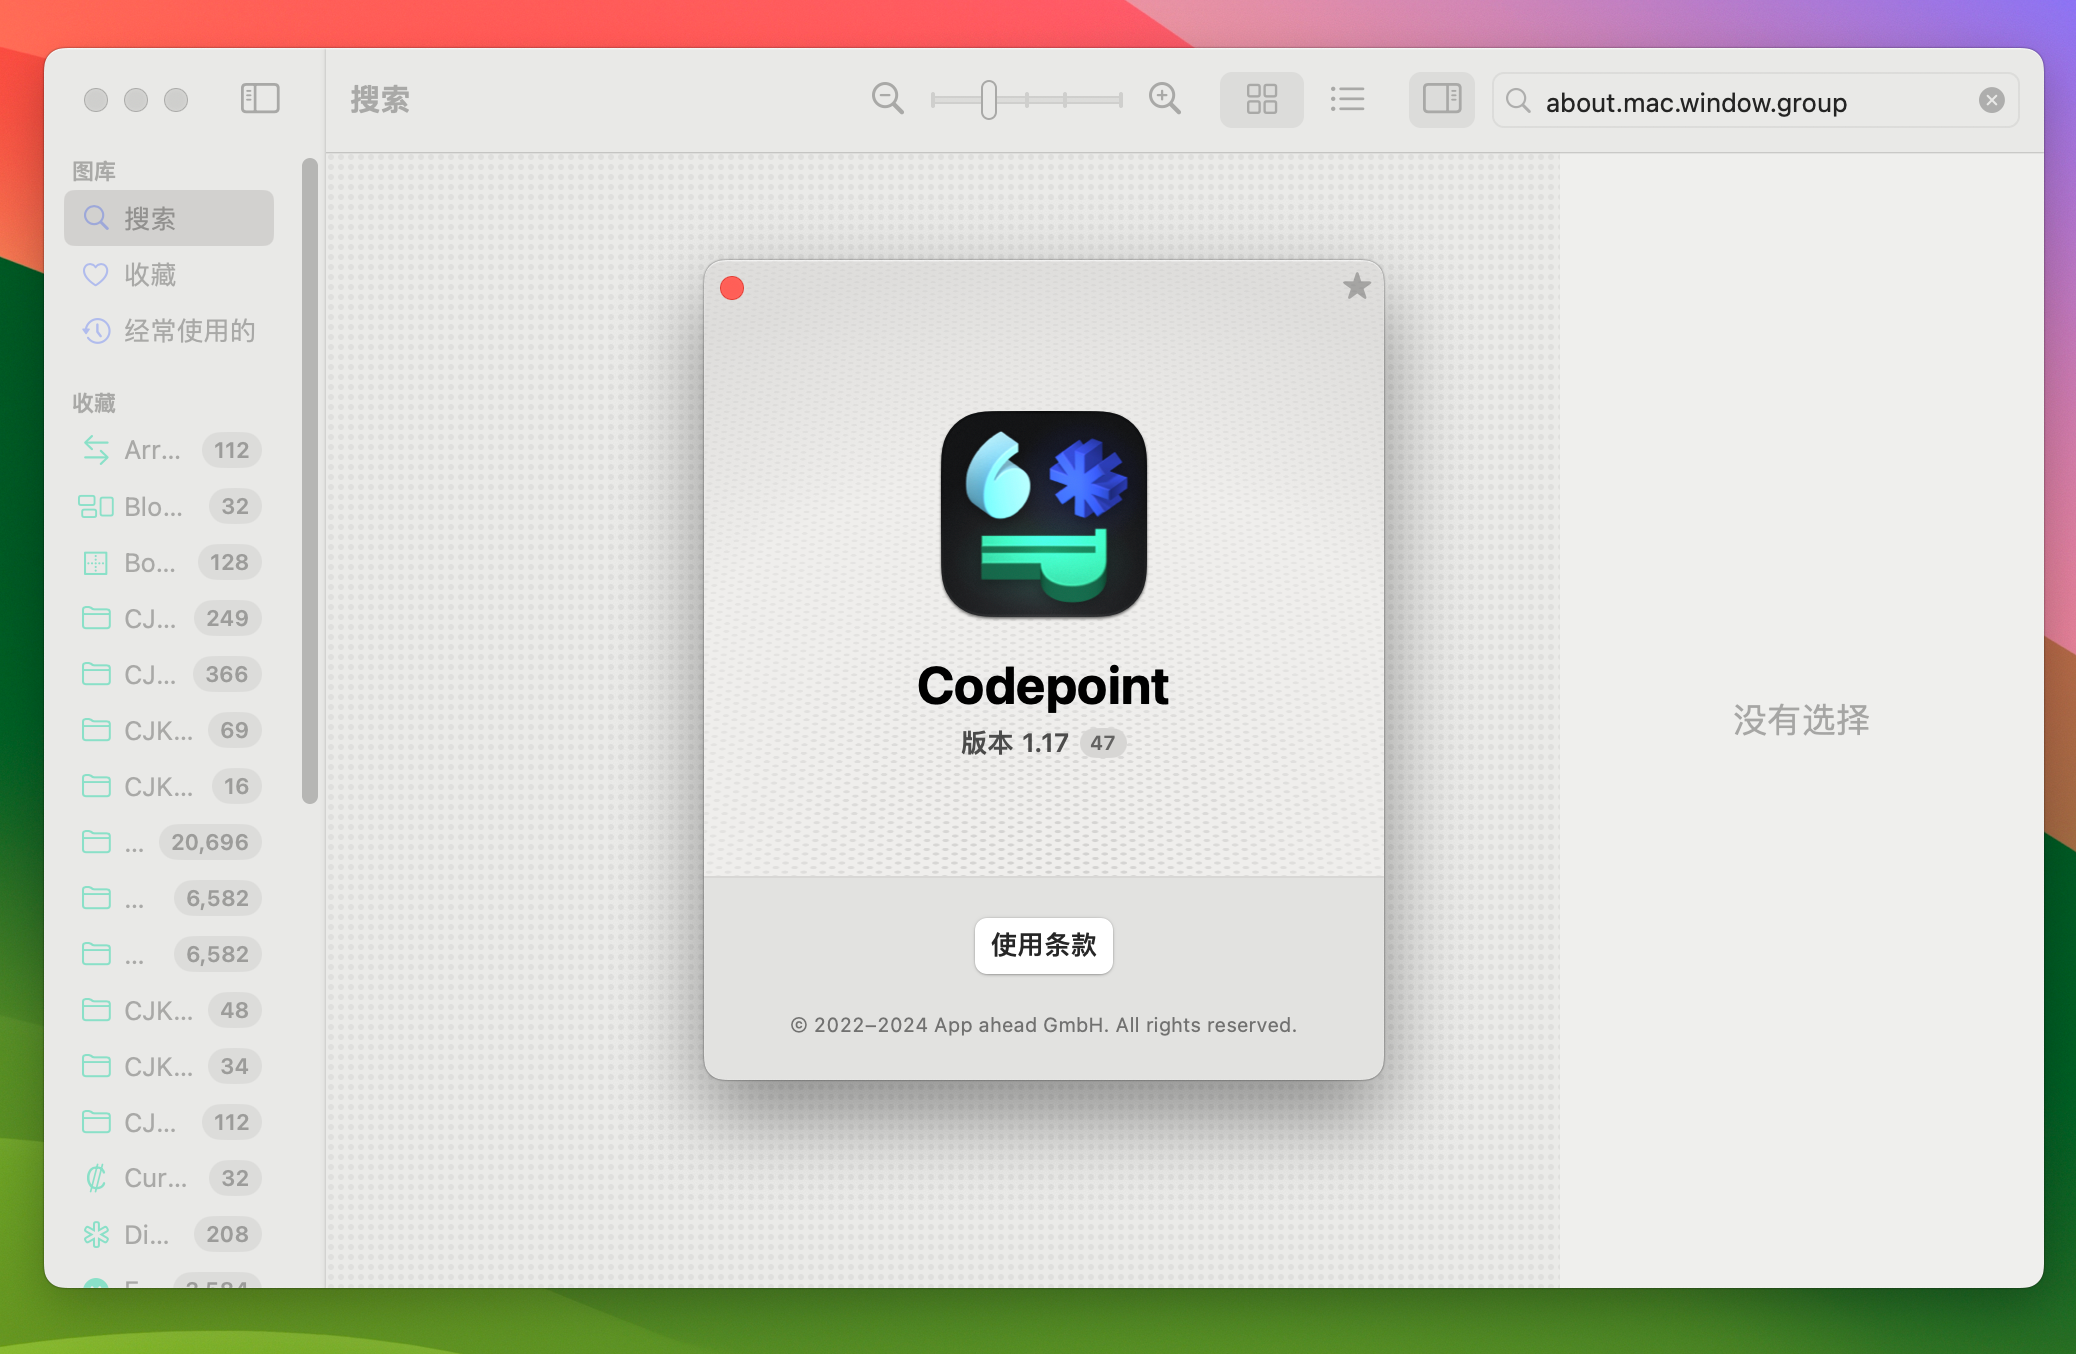Screen dimensions: 2076x1354
Task: Click folder icon of the 34 row
Action: pyautogui.click(x=96, y=1066)
